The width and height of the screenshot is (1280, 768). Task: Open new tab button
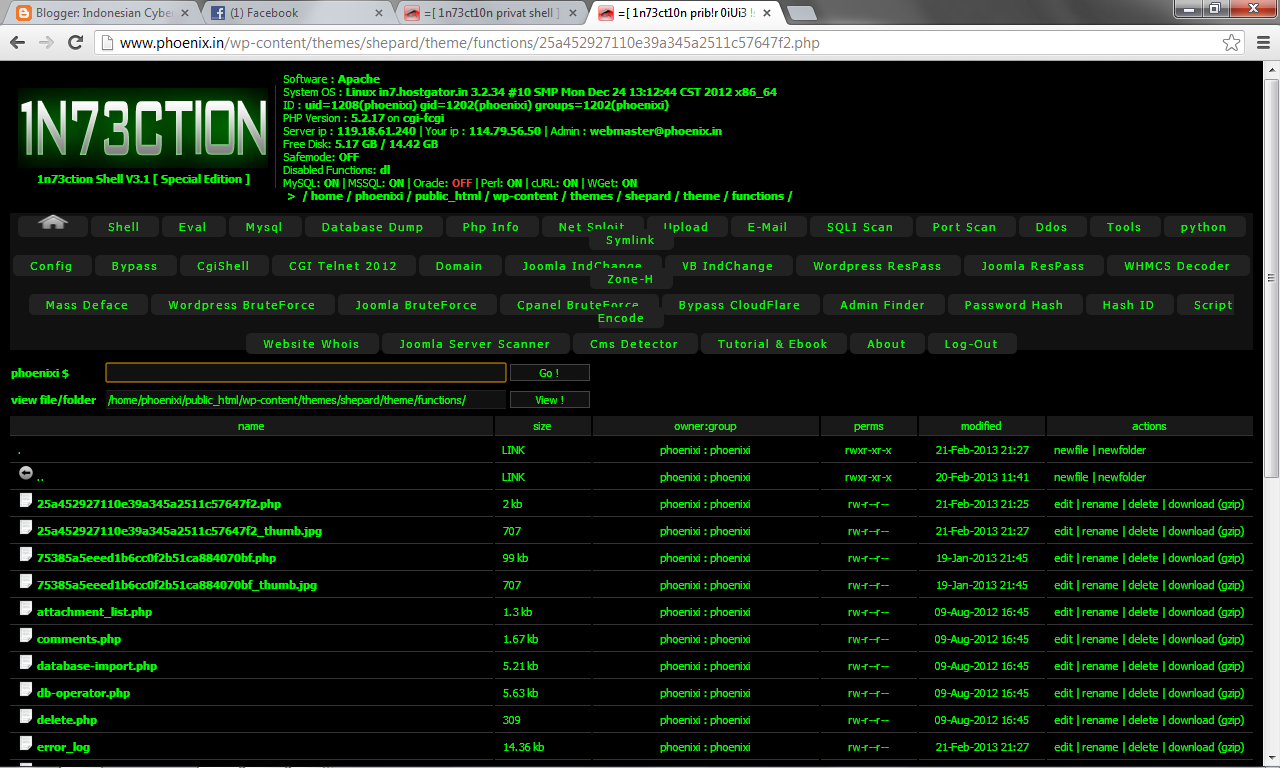pos(802,13)
